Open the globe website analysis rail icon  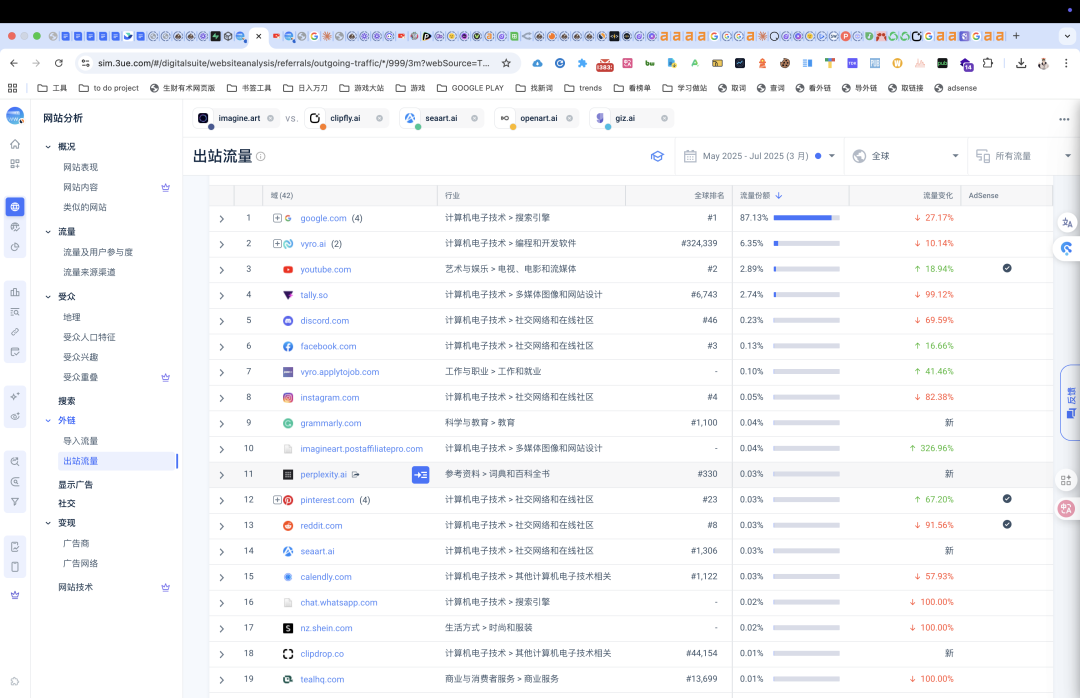click(x=14, y=207)
